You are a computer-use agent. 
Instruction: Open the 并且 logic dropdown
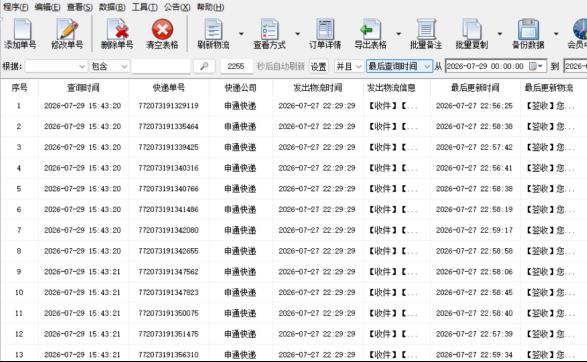click(349, 66)
